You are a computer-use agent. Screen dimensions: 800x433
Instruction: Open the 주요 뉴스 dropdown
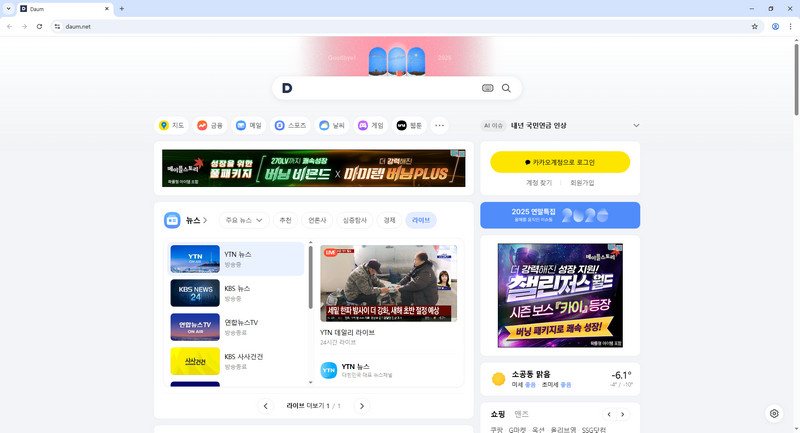point(244,220)
